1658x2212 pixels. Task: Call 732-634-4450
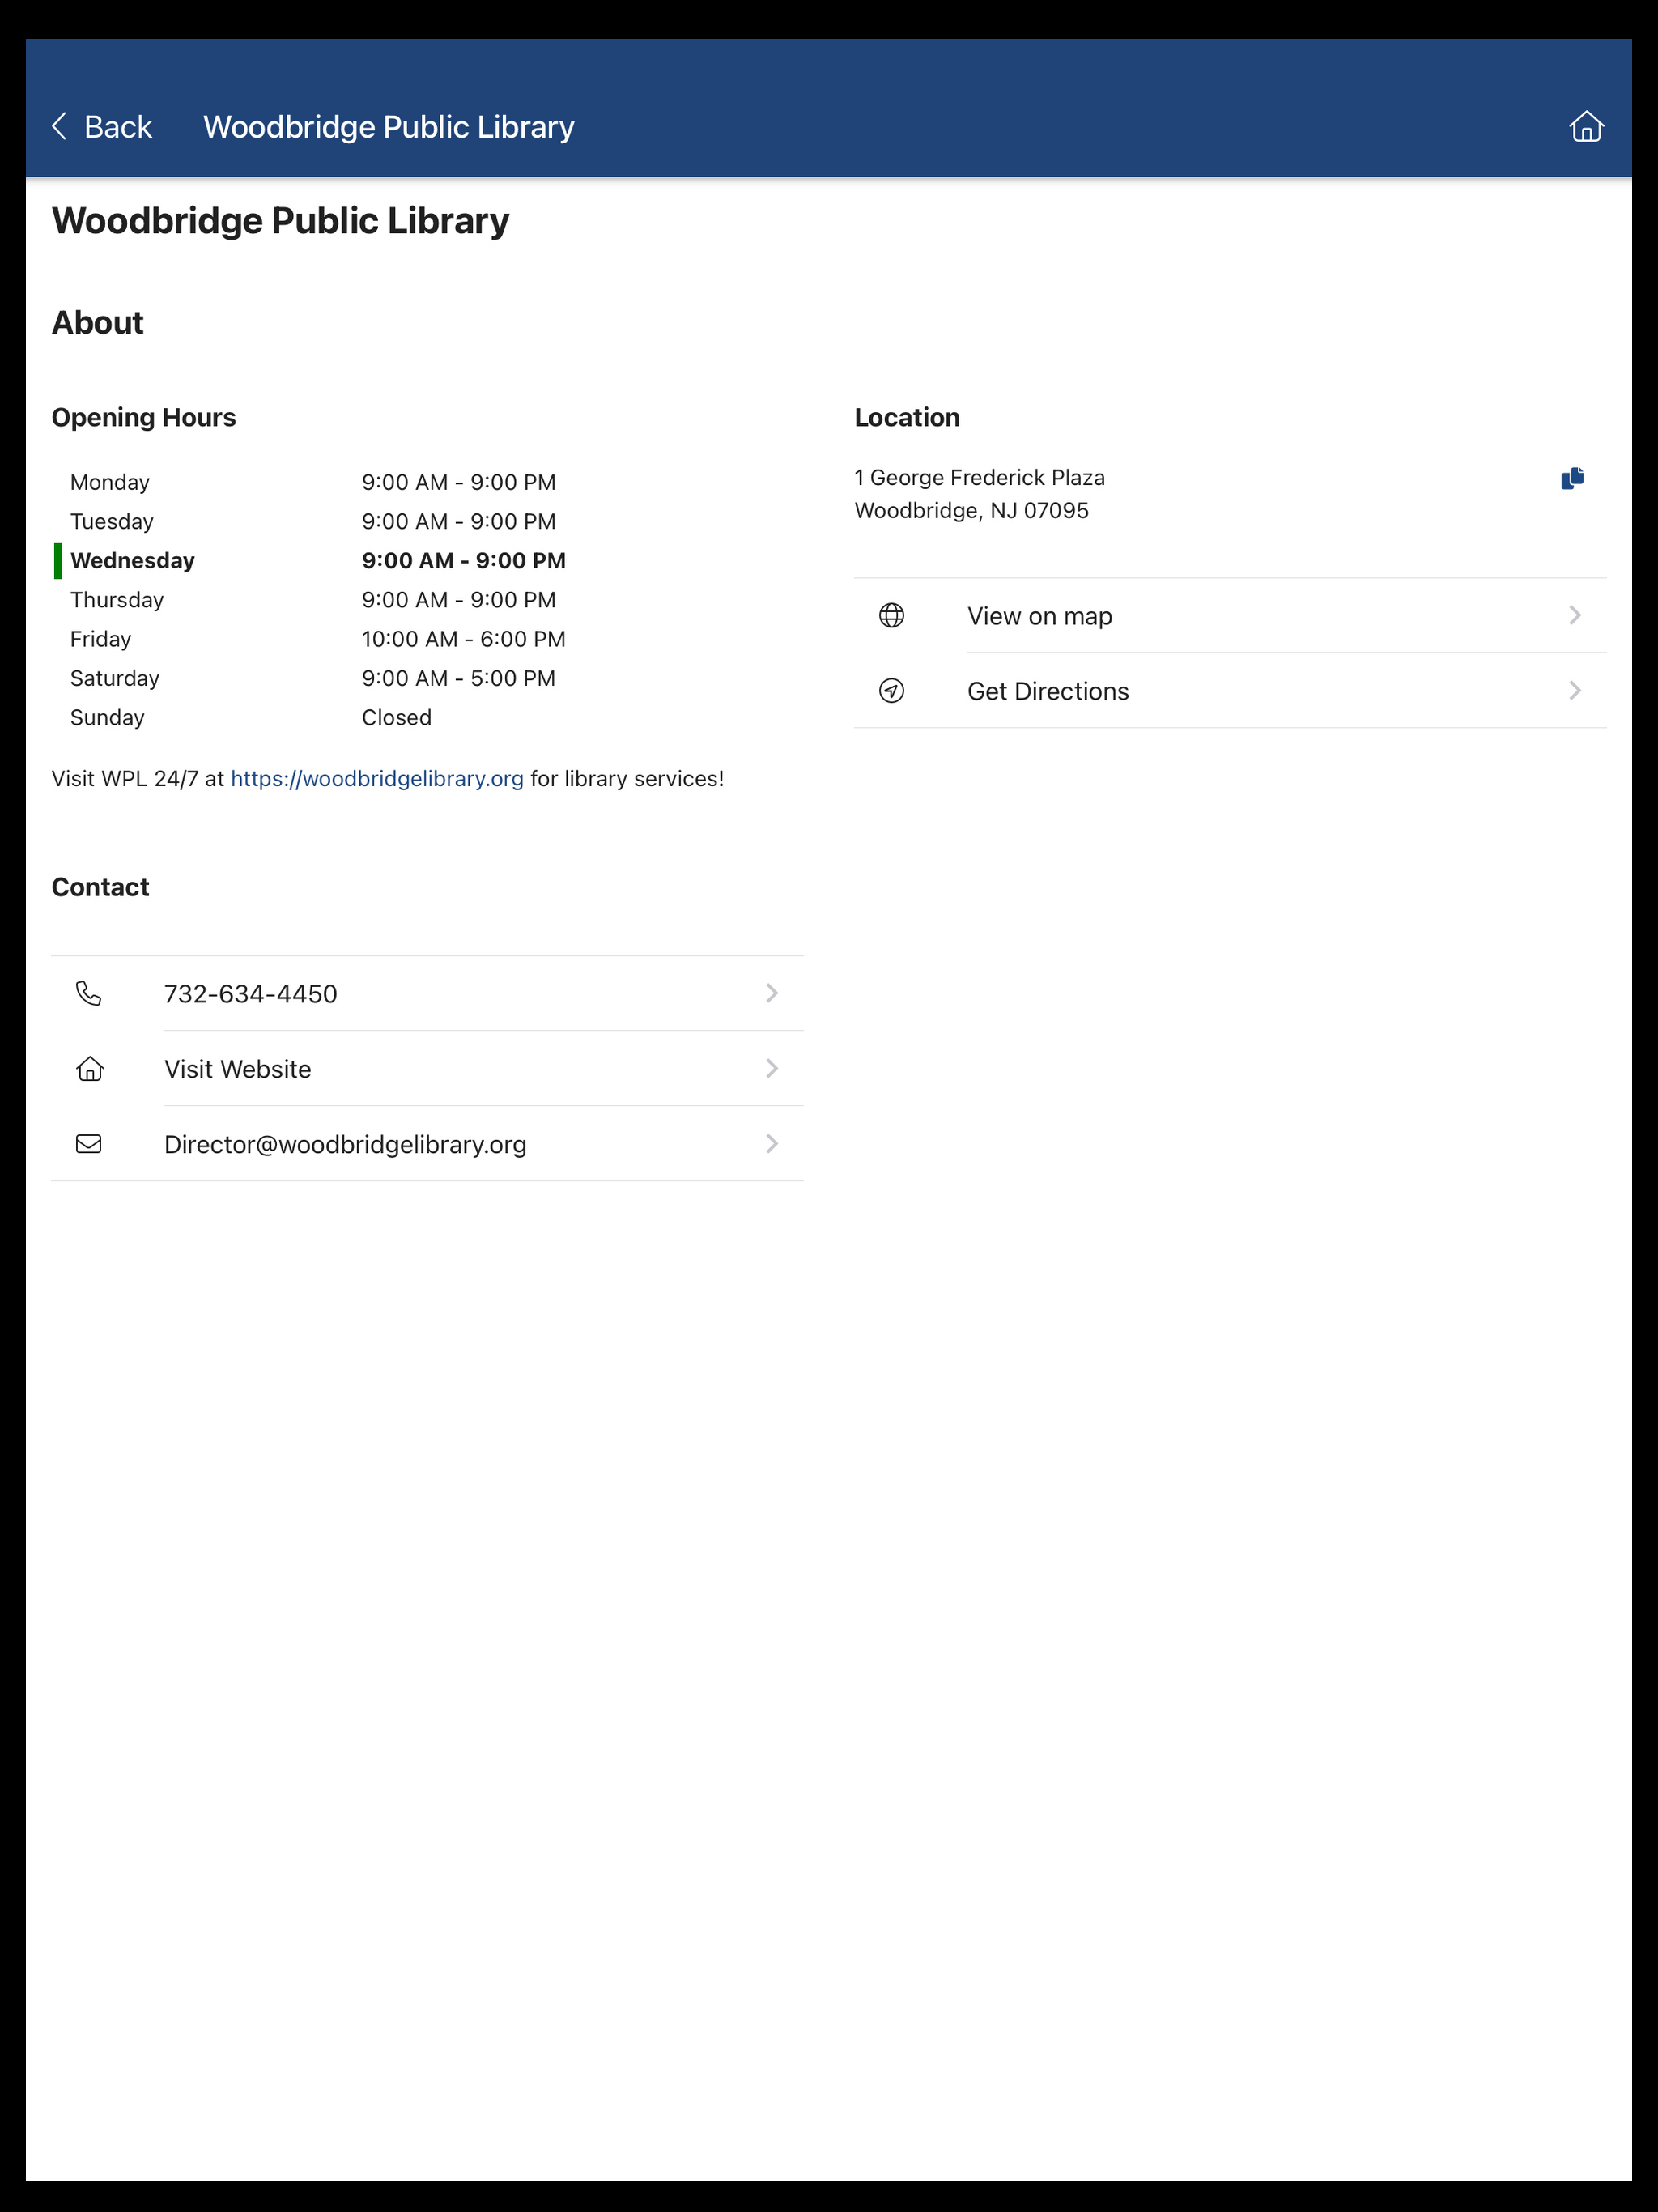(x=427, y=994)
